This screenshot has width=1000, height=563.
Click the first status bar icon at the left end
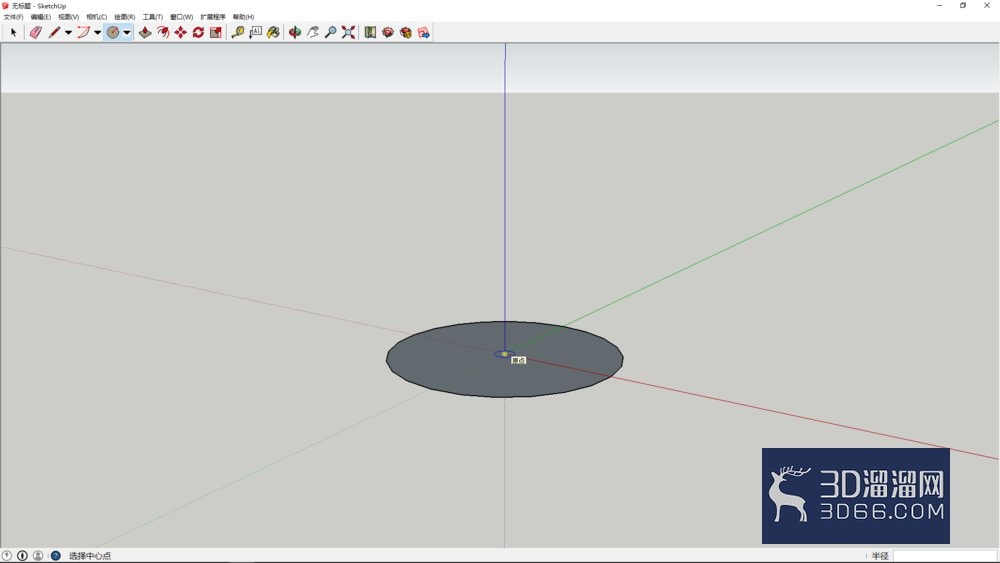[x=7, y=555]
